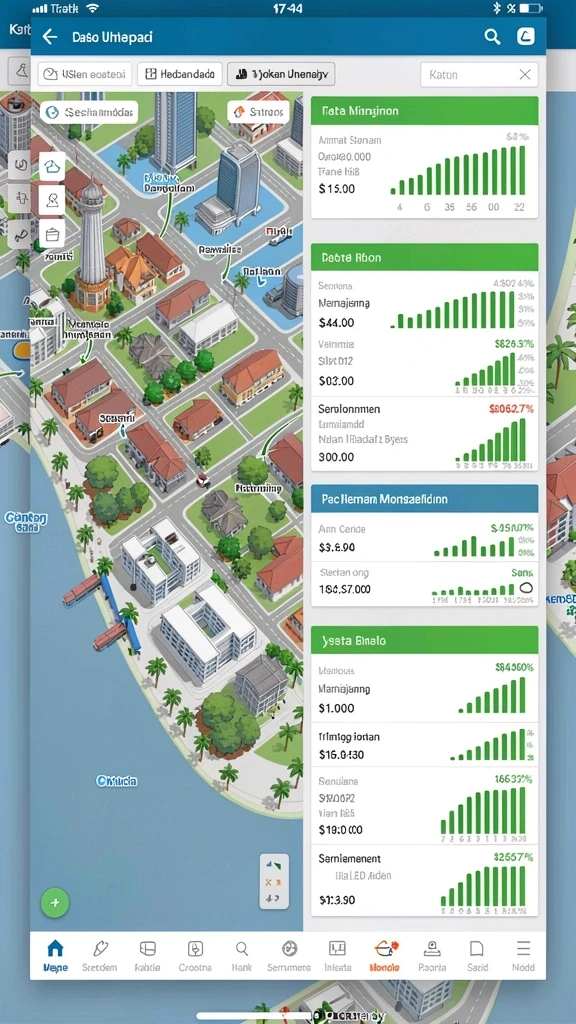The width and height of the screenshot is (576, 1024).
Task: Click the green plus floating button
Action: click(55, 903)
